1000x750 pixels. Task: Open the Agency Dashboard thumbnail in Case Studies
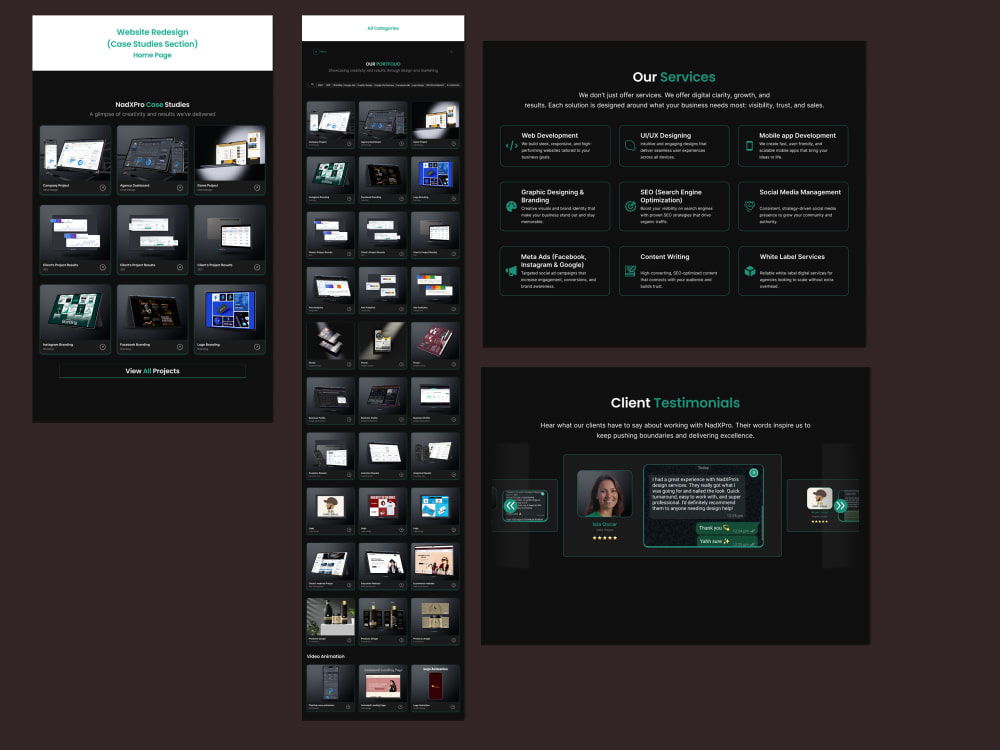pos(152,153)
